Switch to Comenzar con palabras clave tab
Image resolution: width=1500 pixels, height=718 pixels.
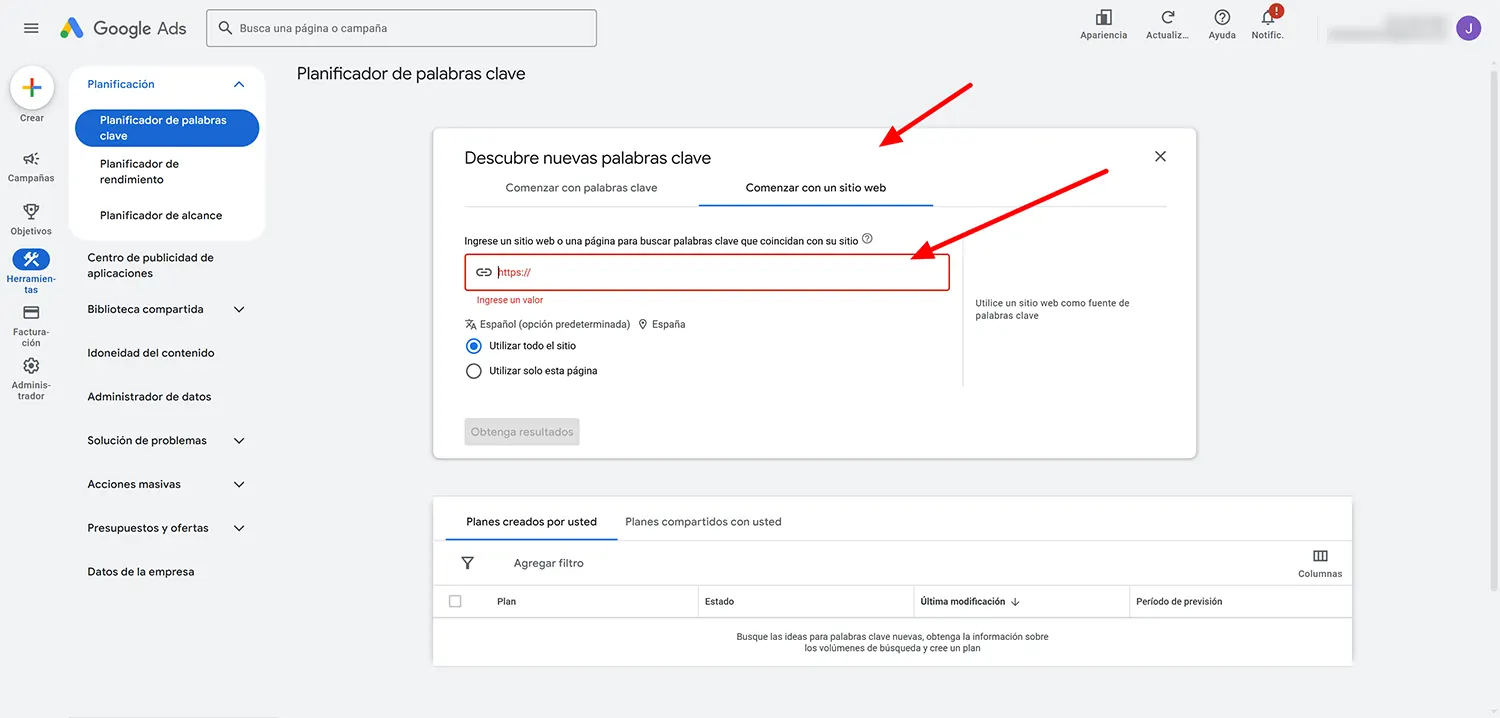(x=580, y=187)
